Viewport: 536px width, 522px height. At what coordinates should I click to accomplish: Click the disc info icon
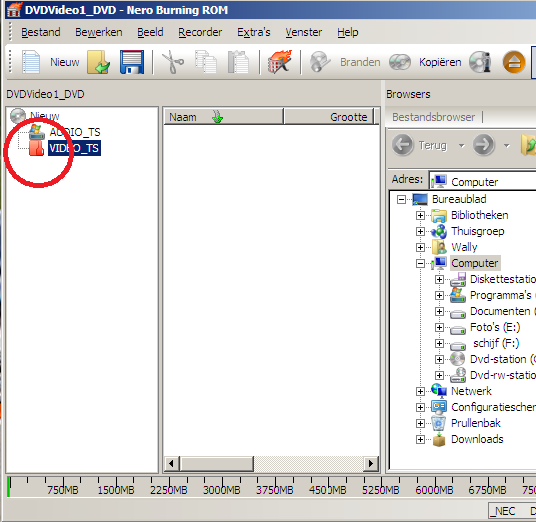click(x=480, y=62)
